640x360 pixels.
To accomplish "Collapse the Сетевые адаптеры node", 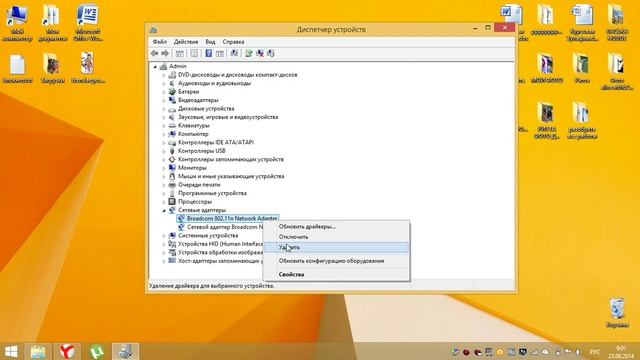I will tap(164, 210).
